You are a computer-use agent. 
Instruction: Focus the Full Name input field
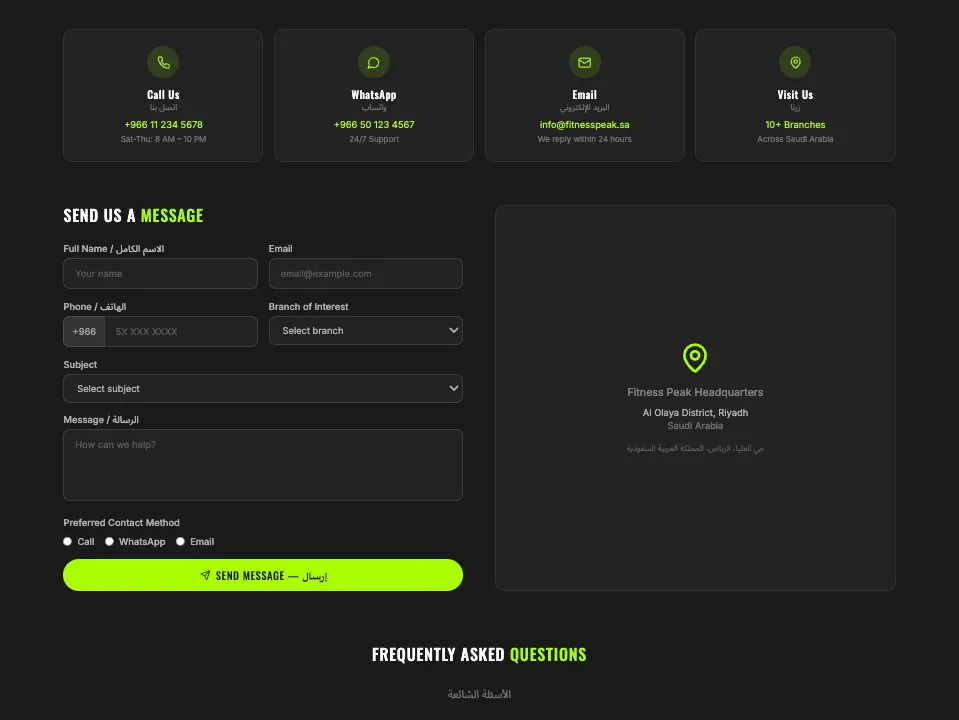160,273
